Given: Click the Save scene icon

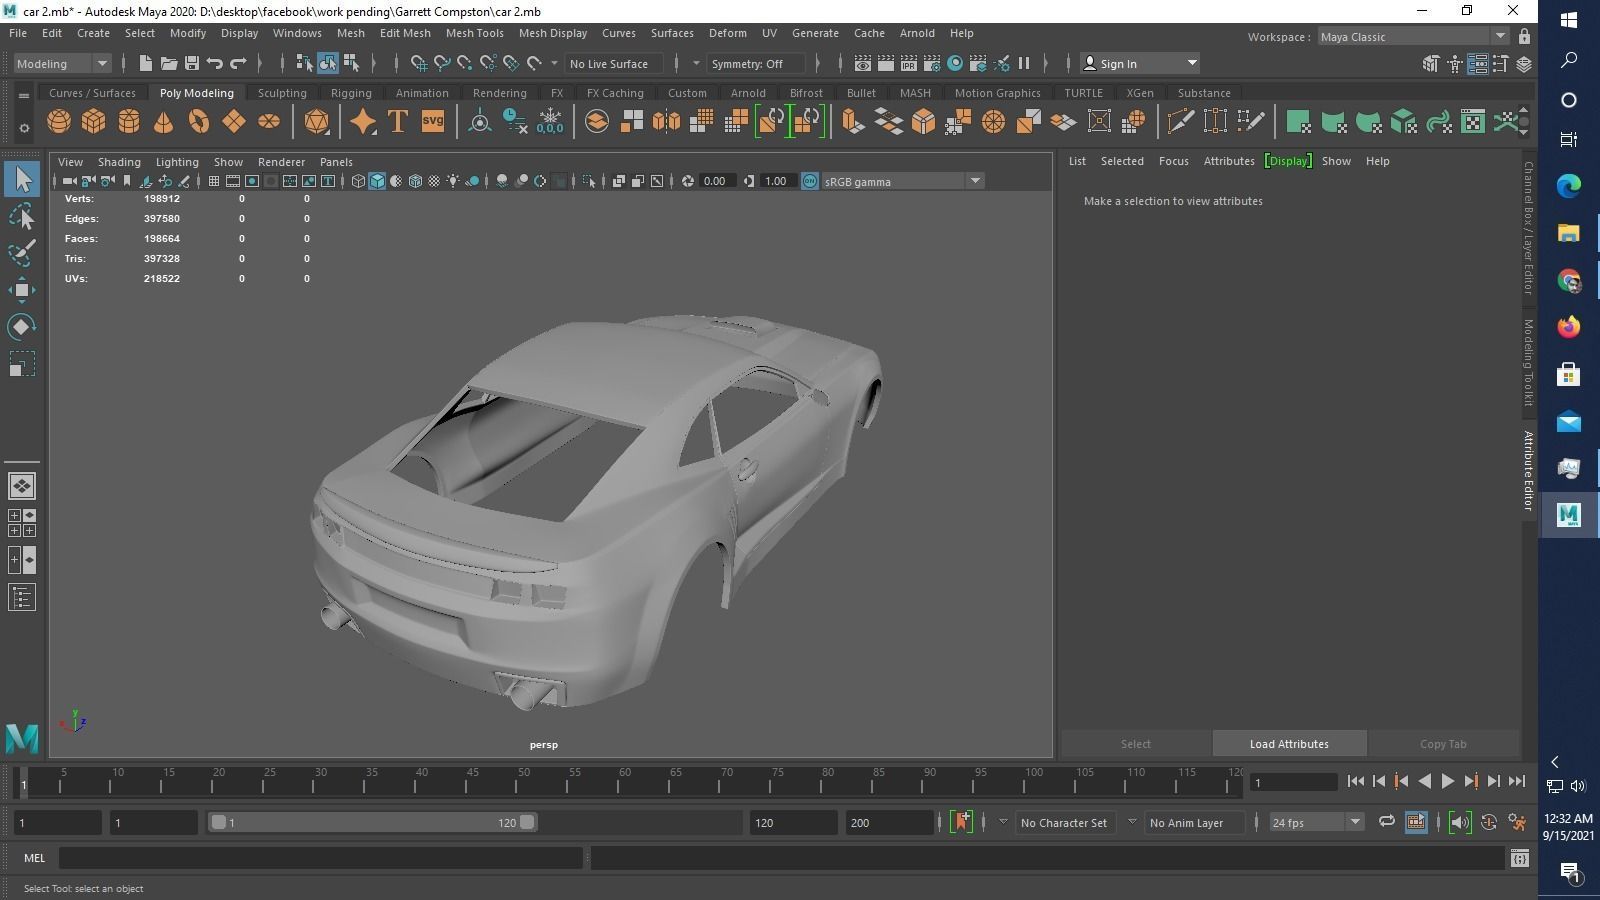Looking at the screenshot, I should point(192,63).
